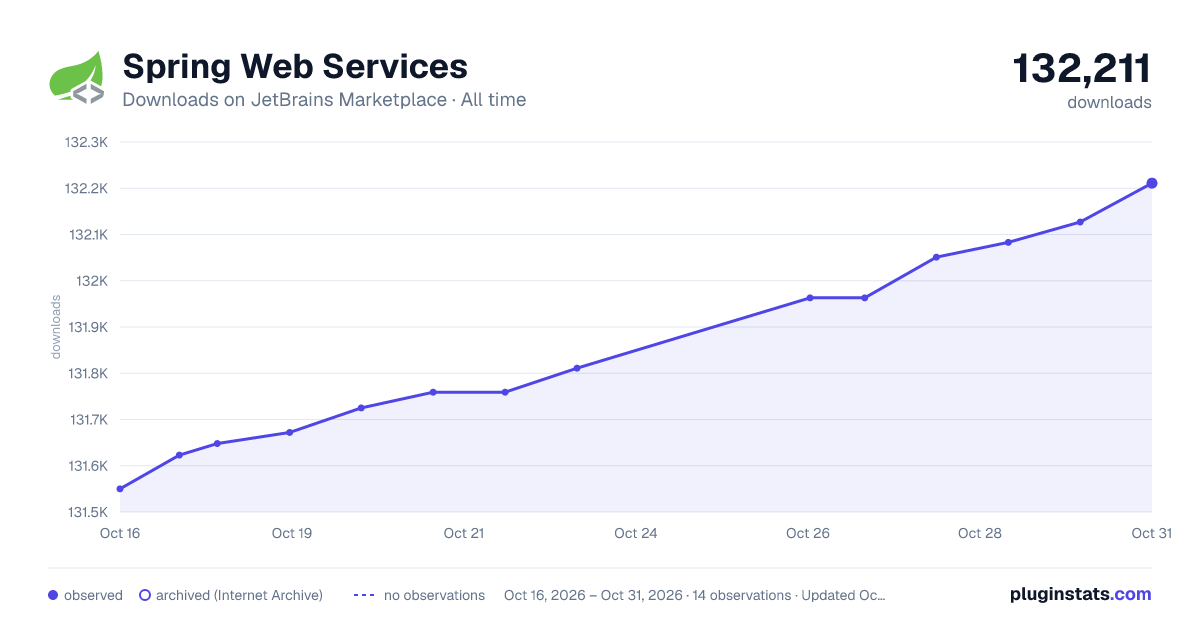Select the final Oct 31 data point
The height and width of the screenshot is (630, 1200).
(x=1152, y=183)
